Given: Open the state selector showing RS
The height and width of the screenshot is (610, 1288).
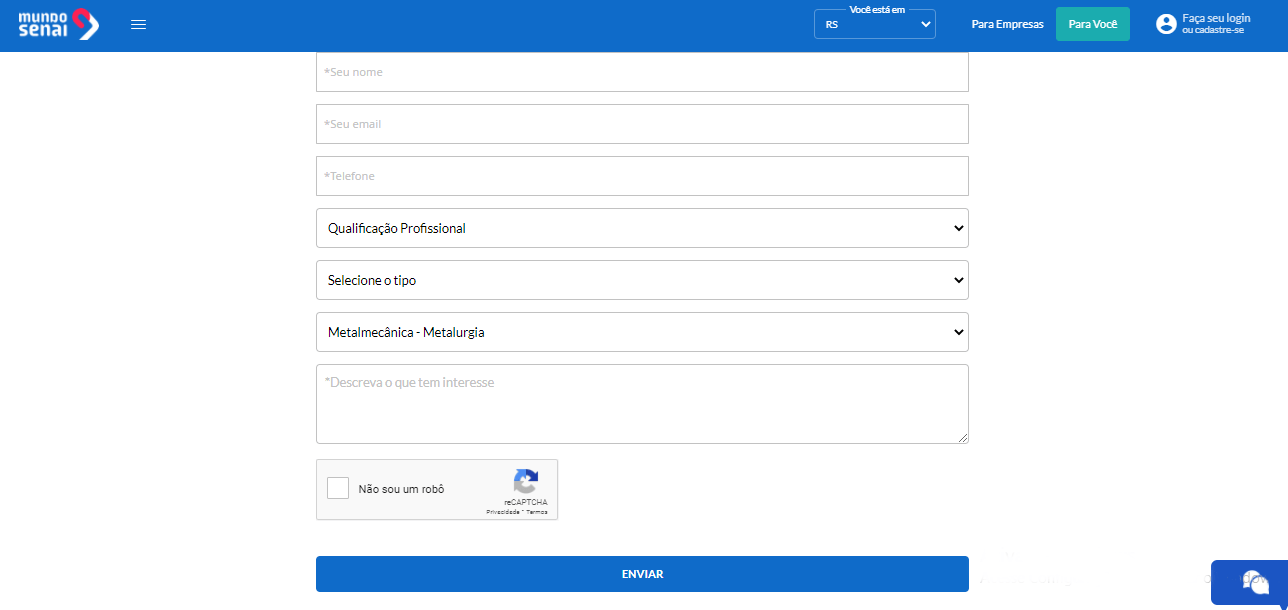Looking at the screenshot, I should click(875, 25).
